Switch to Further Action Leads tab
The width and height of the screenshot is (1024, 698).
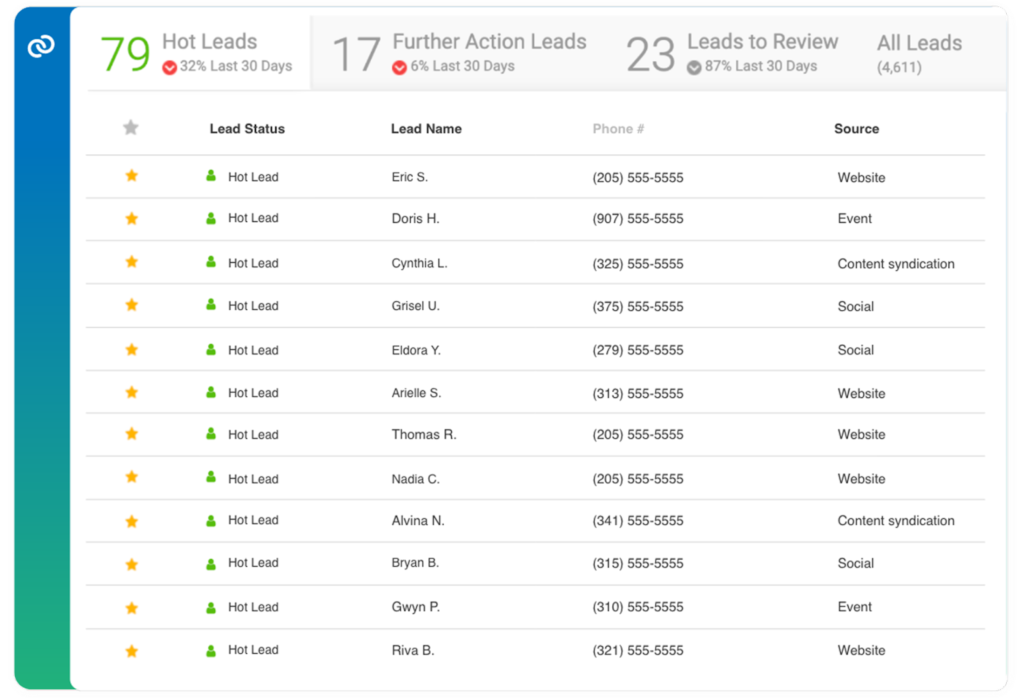[x=460, y=53]
